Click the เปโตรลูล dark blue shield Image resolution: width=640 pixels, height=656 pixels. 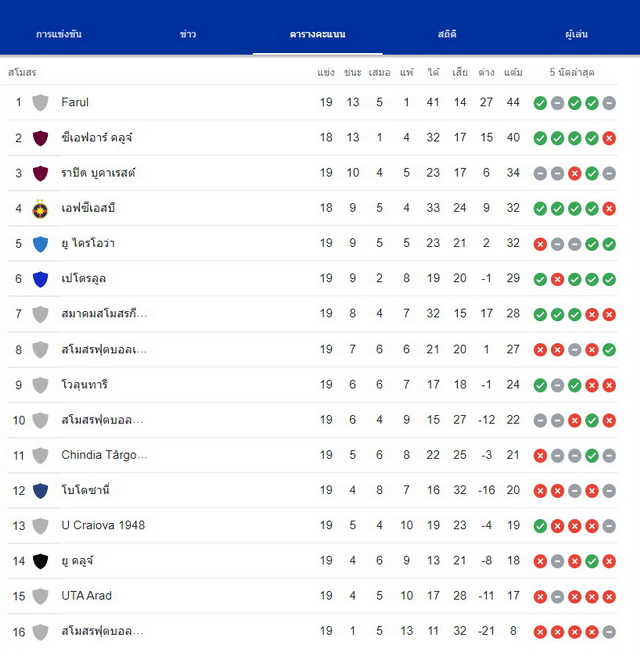(40, 279)
